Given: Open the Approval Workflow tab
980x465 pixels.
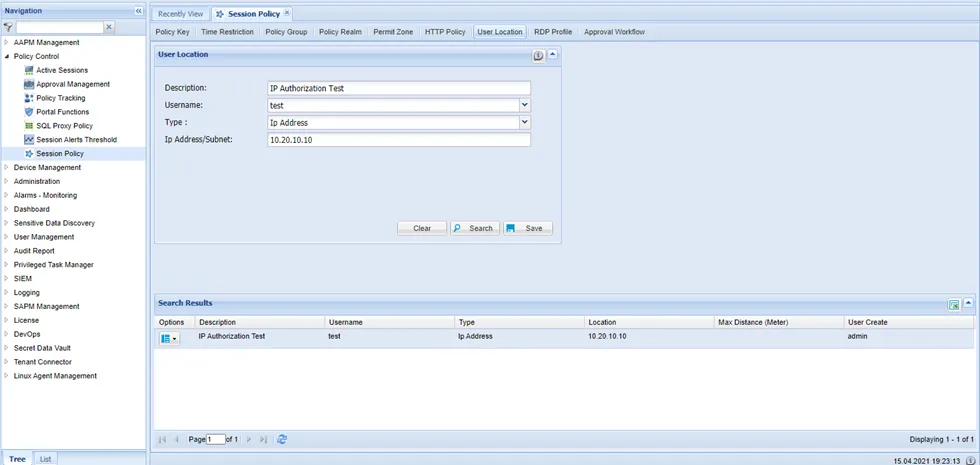Looking at the screenshot, I should 614,32.
